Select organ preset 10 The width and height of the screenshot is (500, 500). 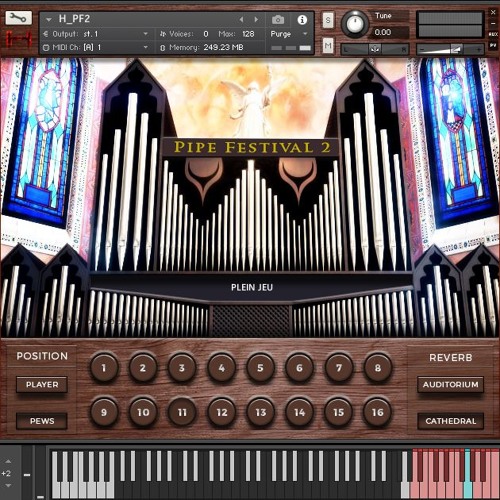tap(143, 412)
